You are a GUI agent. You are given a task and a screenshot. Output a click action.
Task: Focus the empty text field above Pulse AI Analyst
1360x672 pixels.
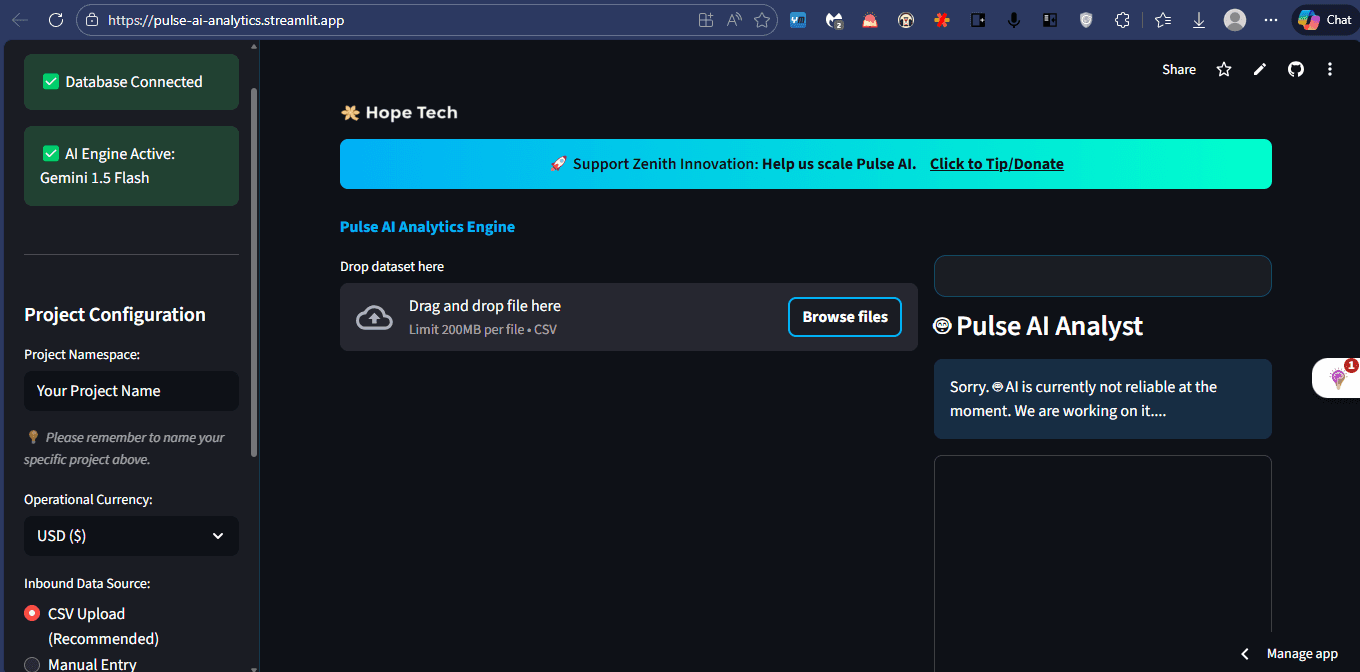tap(1103, 276)
